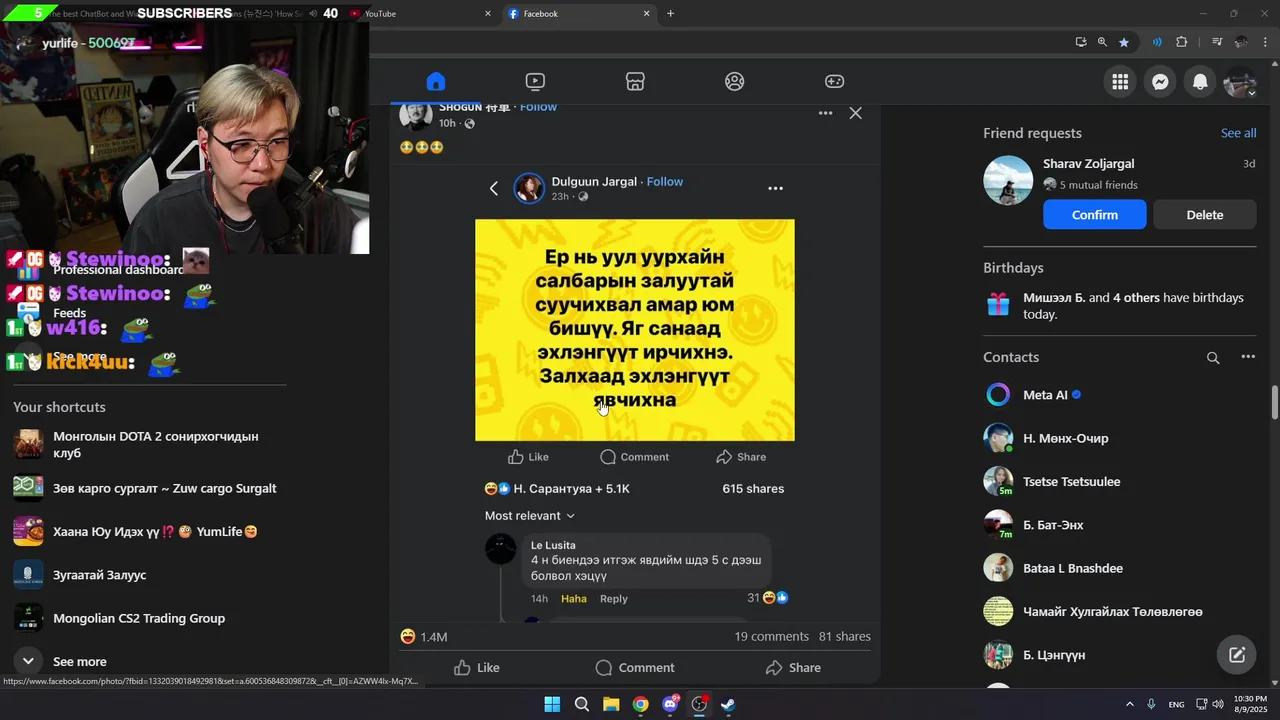Open Steam from the taskbar
Viewport: 1280px width, 720px height.
pos(728,704)
